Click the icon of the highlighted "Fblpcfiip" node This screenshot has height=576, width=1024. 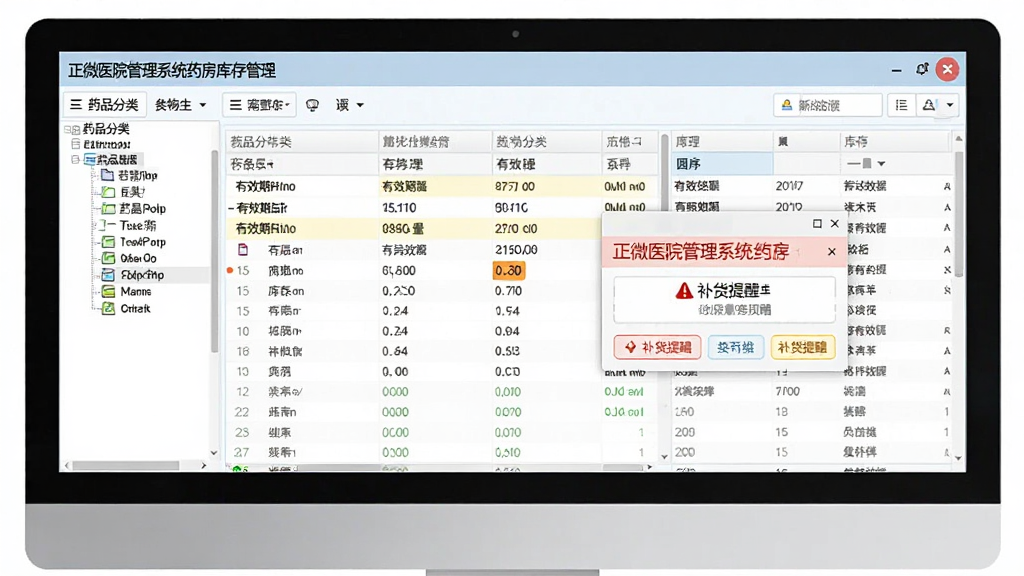click(108, 275)
